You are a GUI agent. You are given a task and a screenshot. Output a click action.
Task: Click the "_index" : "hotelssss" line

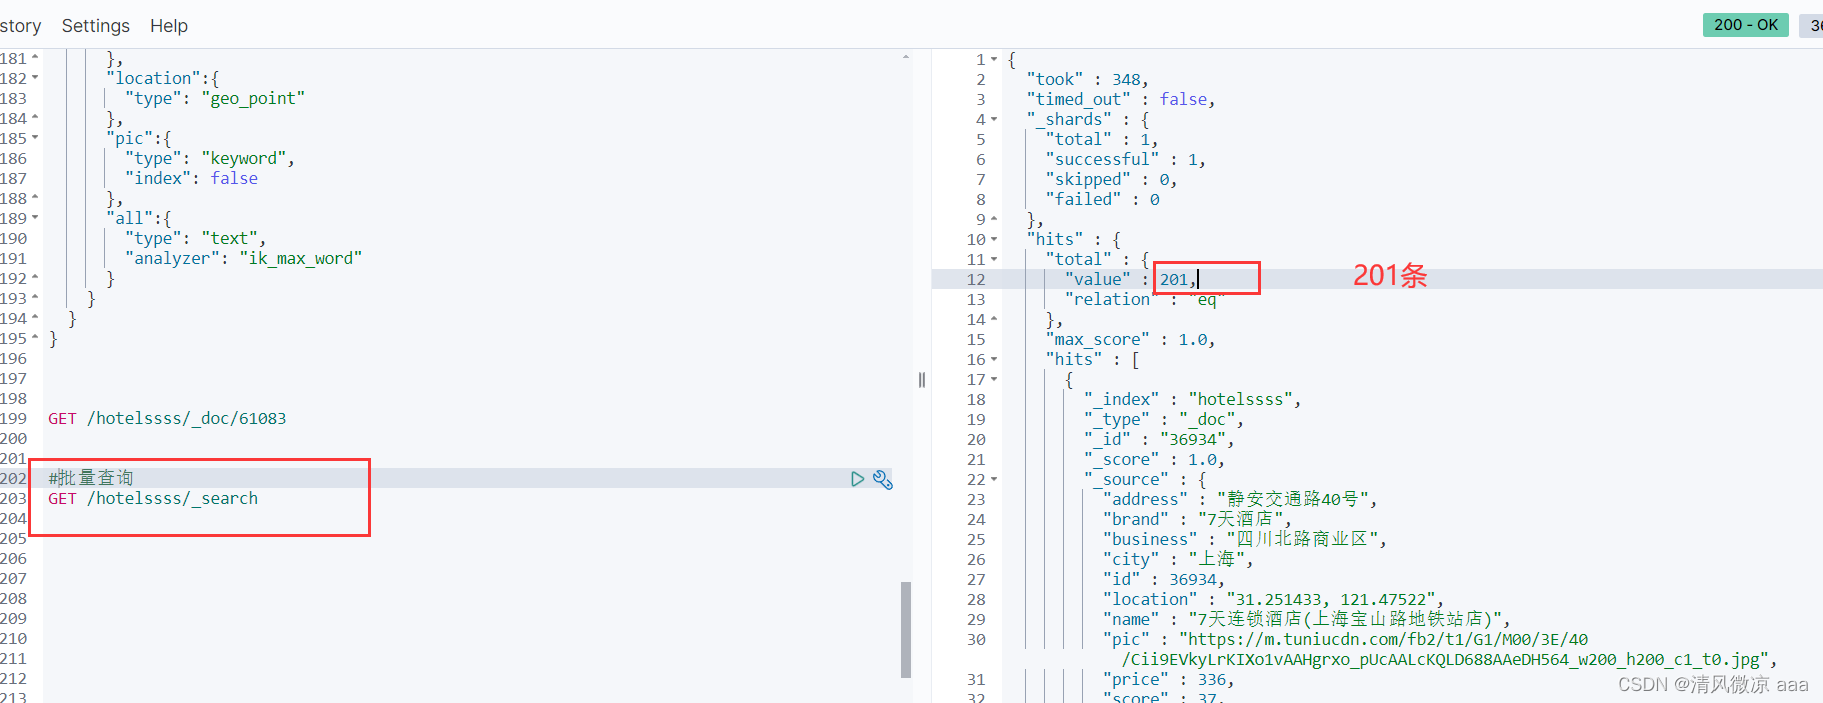tap(1192, 400)
